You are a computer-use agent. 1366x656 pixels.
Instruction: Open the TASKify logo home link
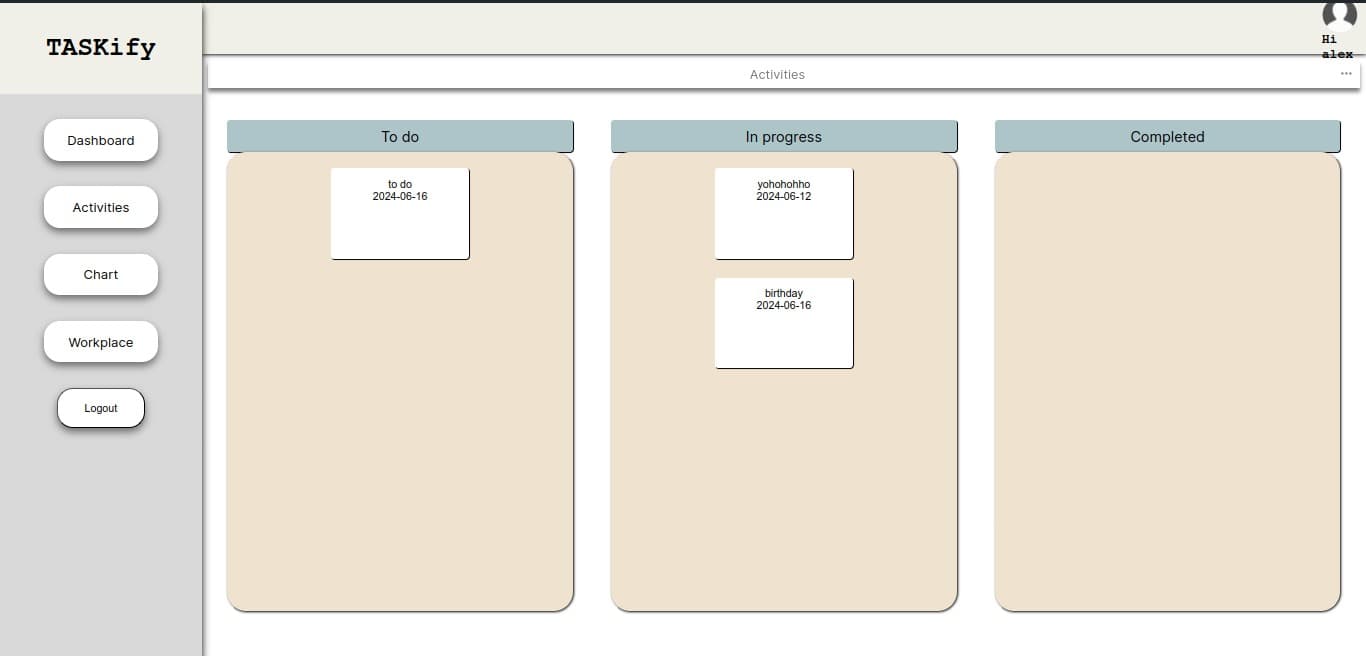click(x=100, y=47)
